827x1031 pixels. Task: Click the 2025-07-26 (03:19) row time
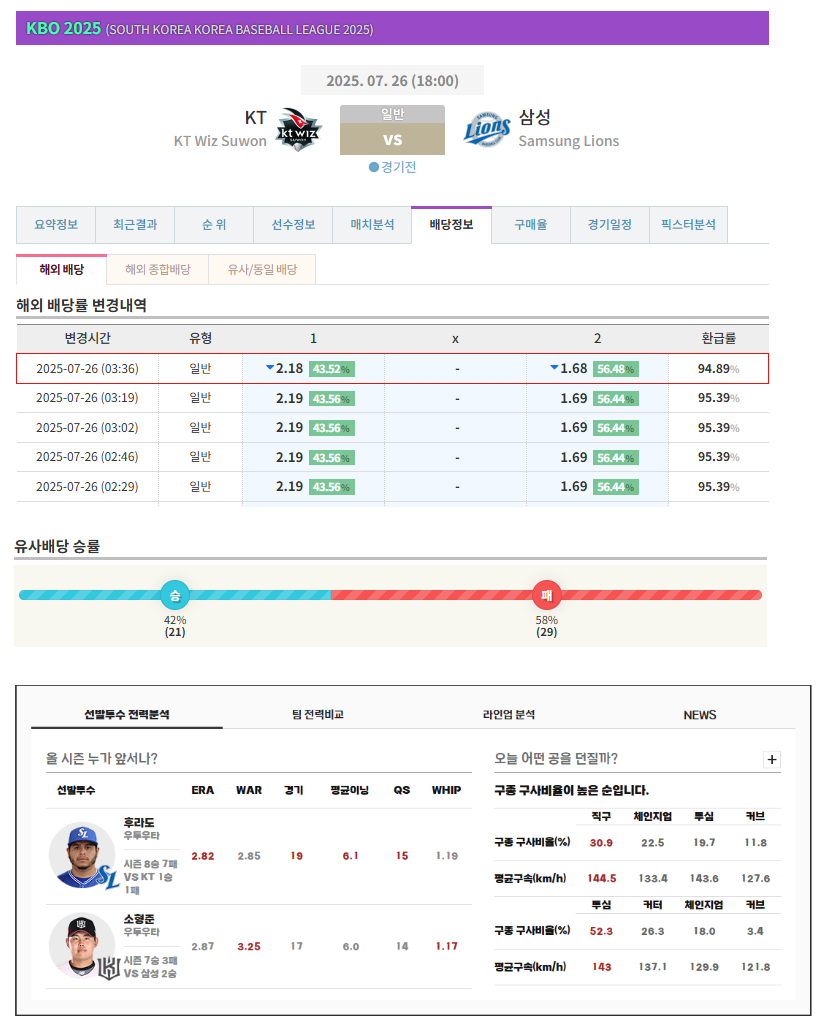[x=87, y=398]
